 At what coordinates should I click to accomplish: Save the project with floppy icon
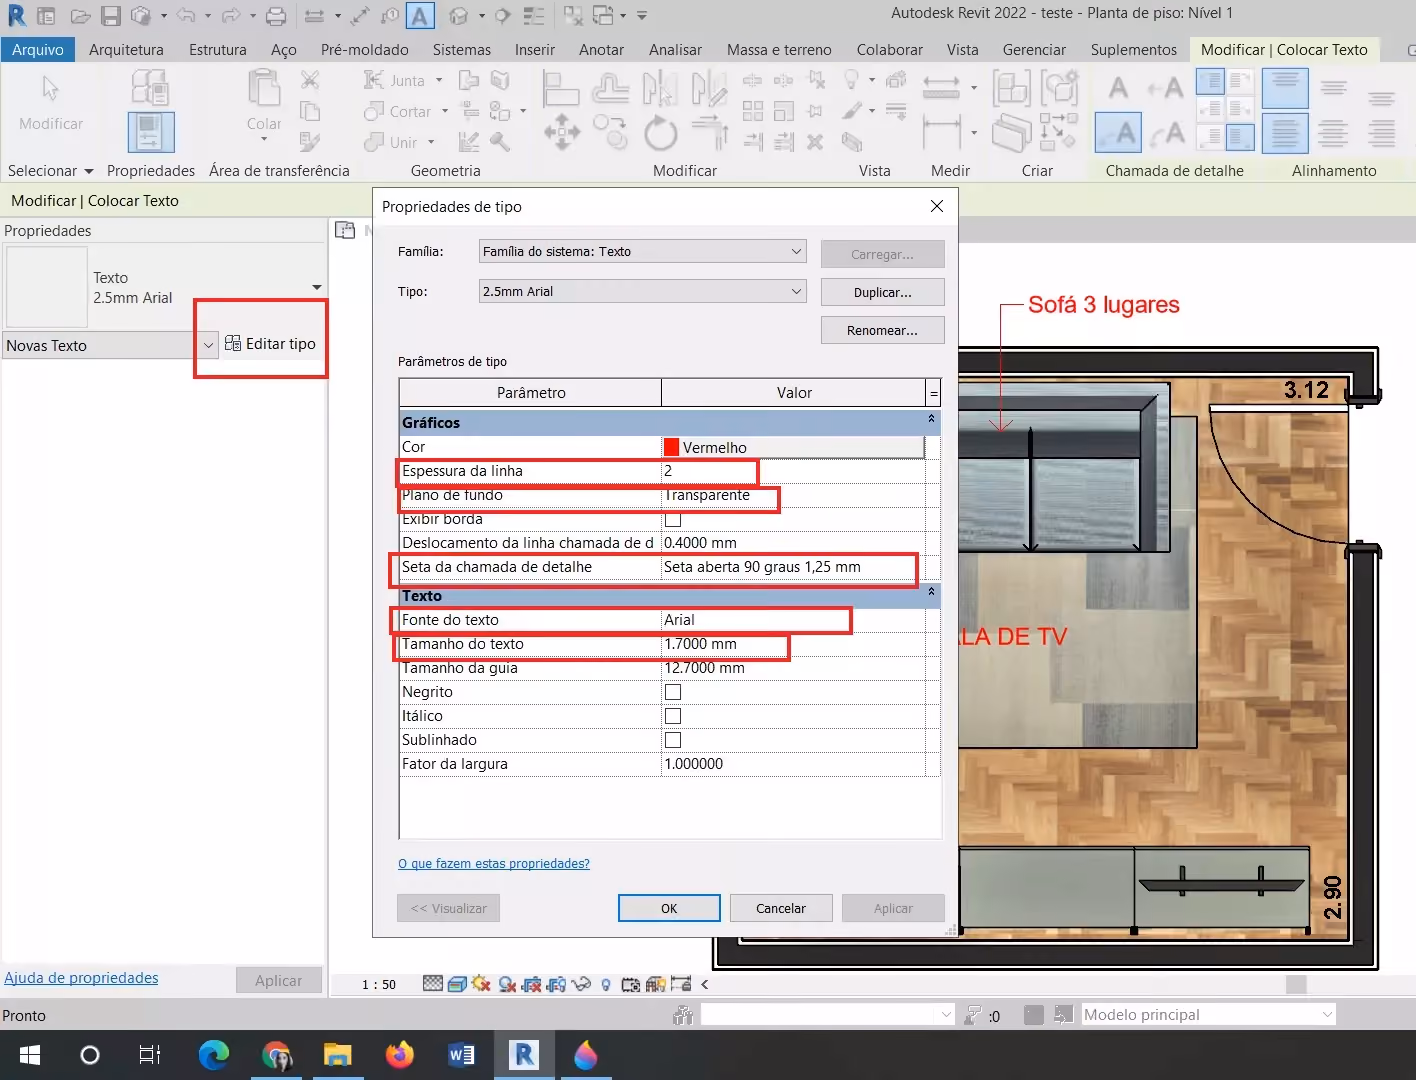[111, 16]
